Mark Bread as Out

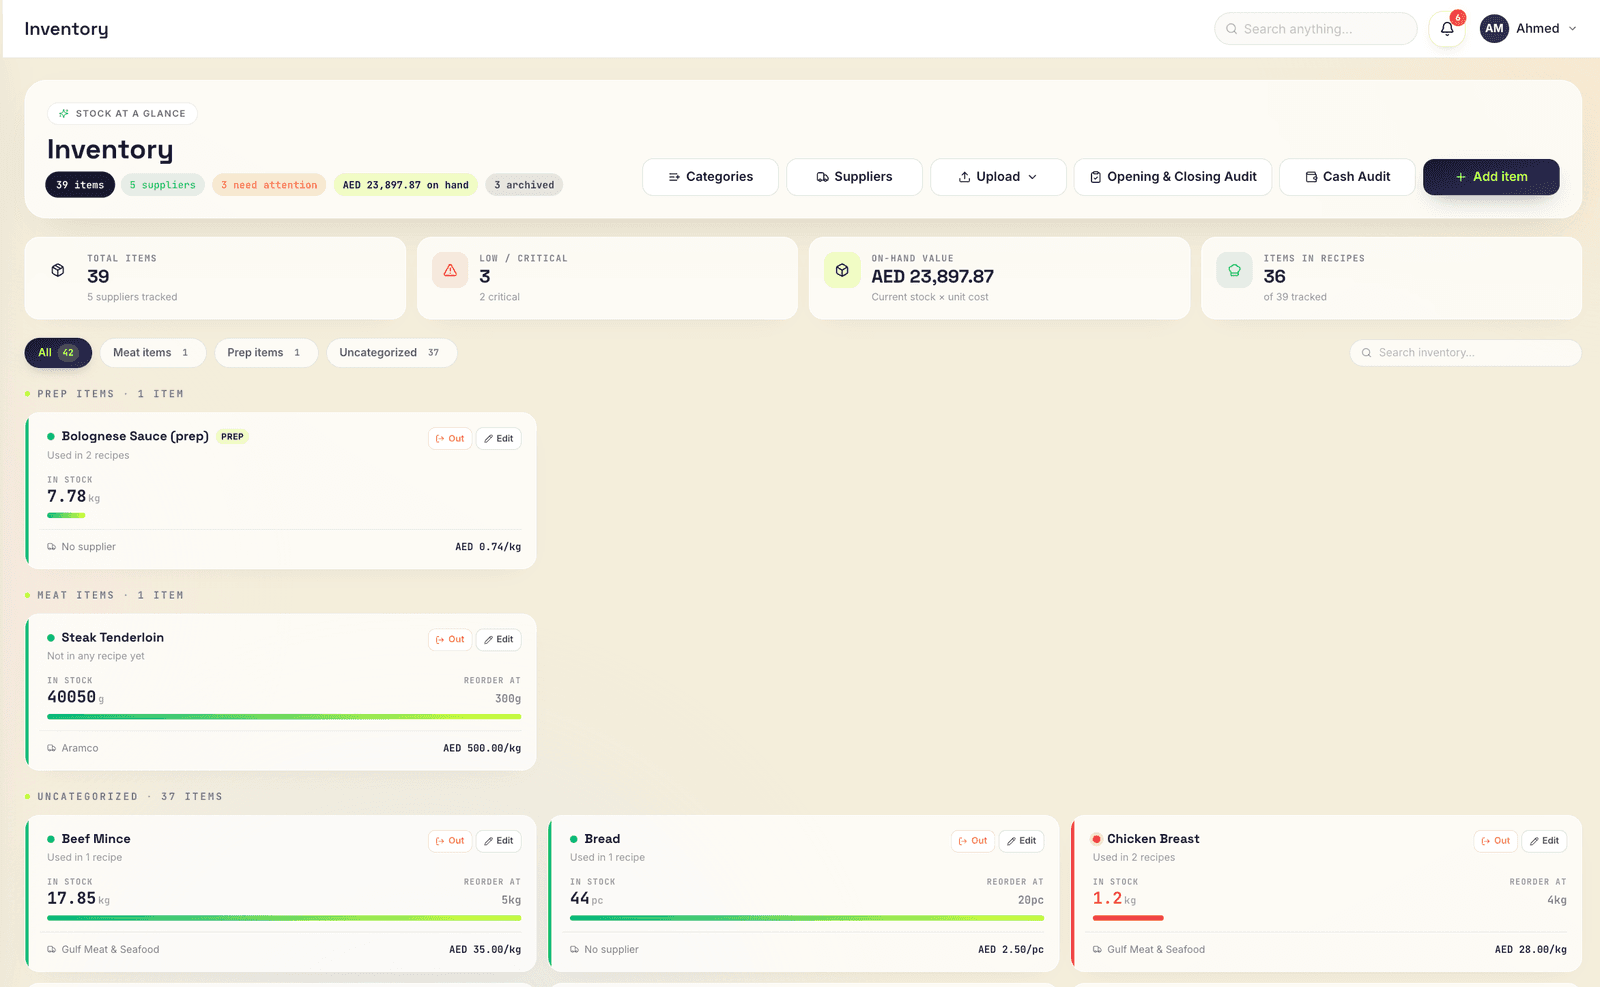tap(973, 841)
